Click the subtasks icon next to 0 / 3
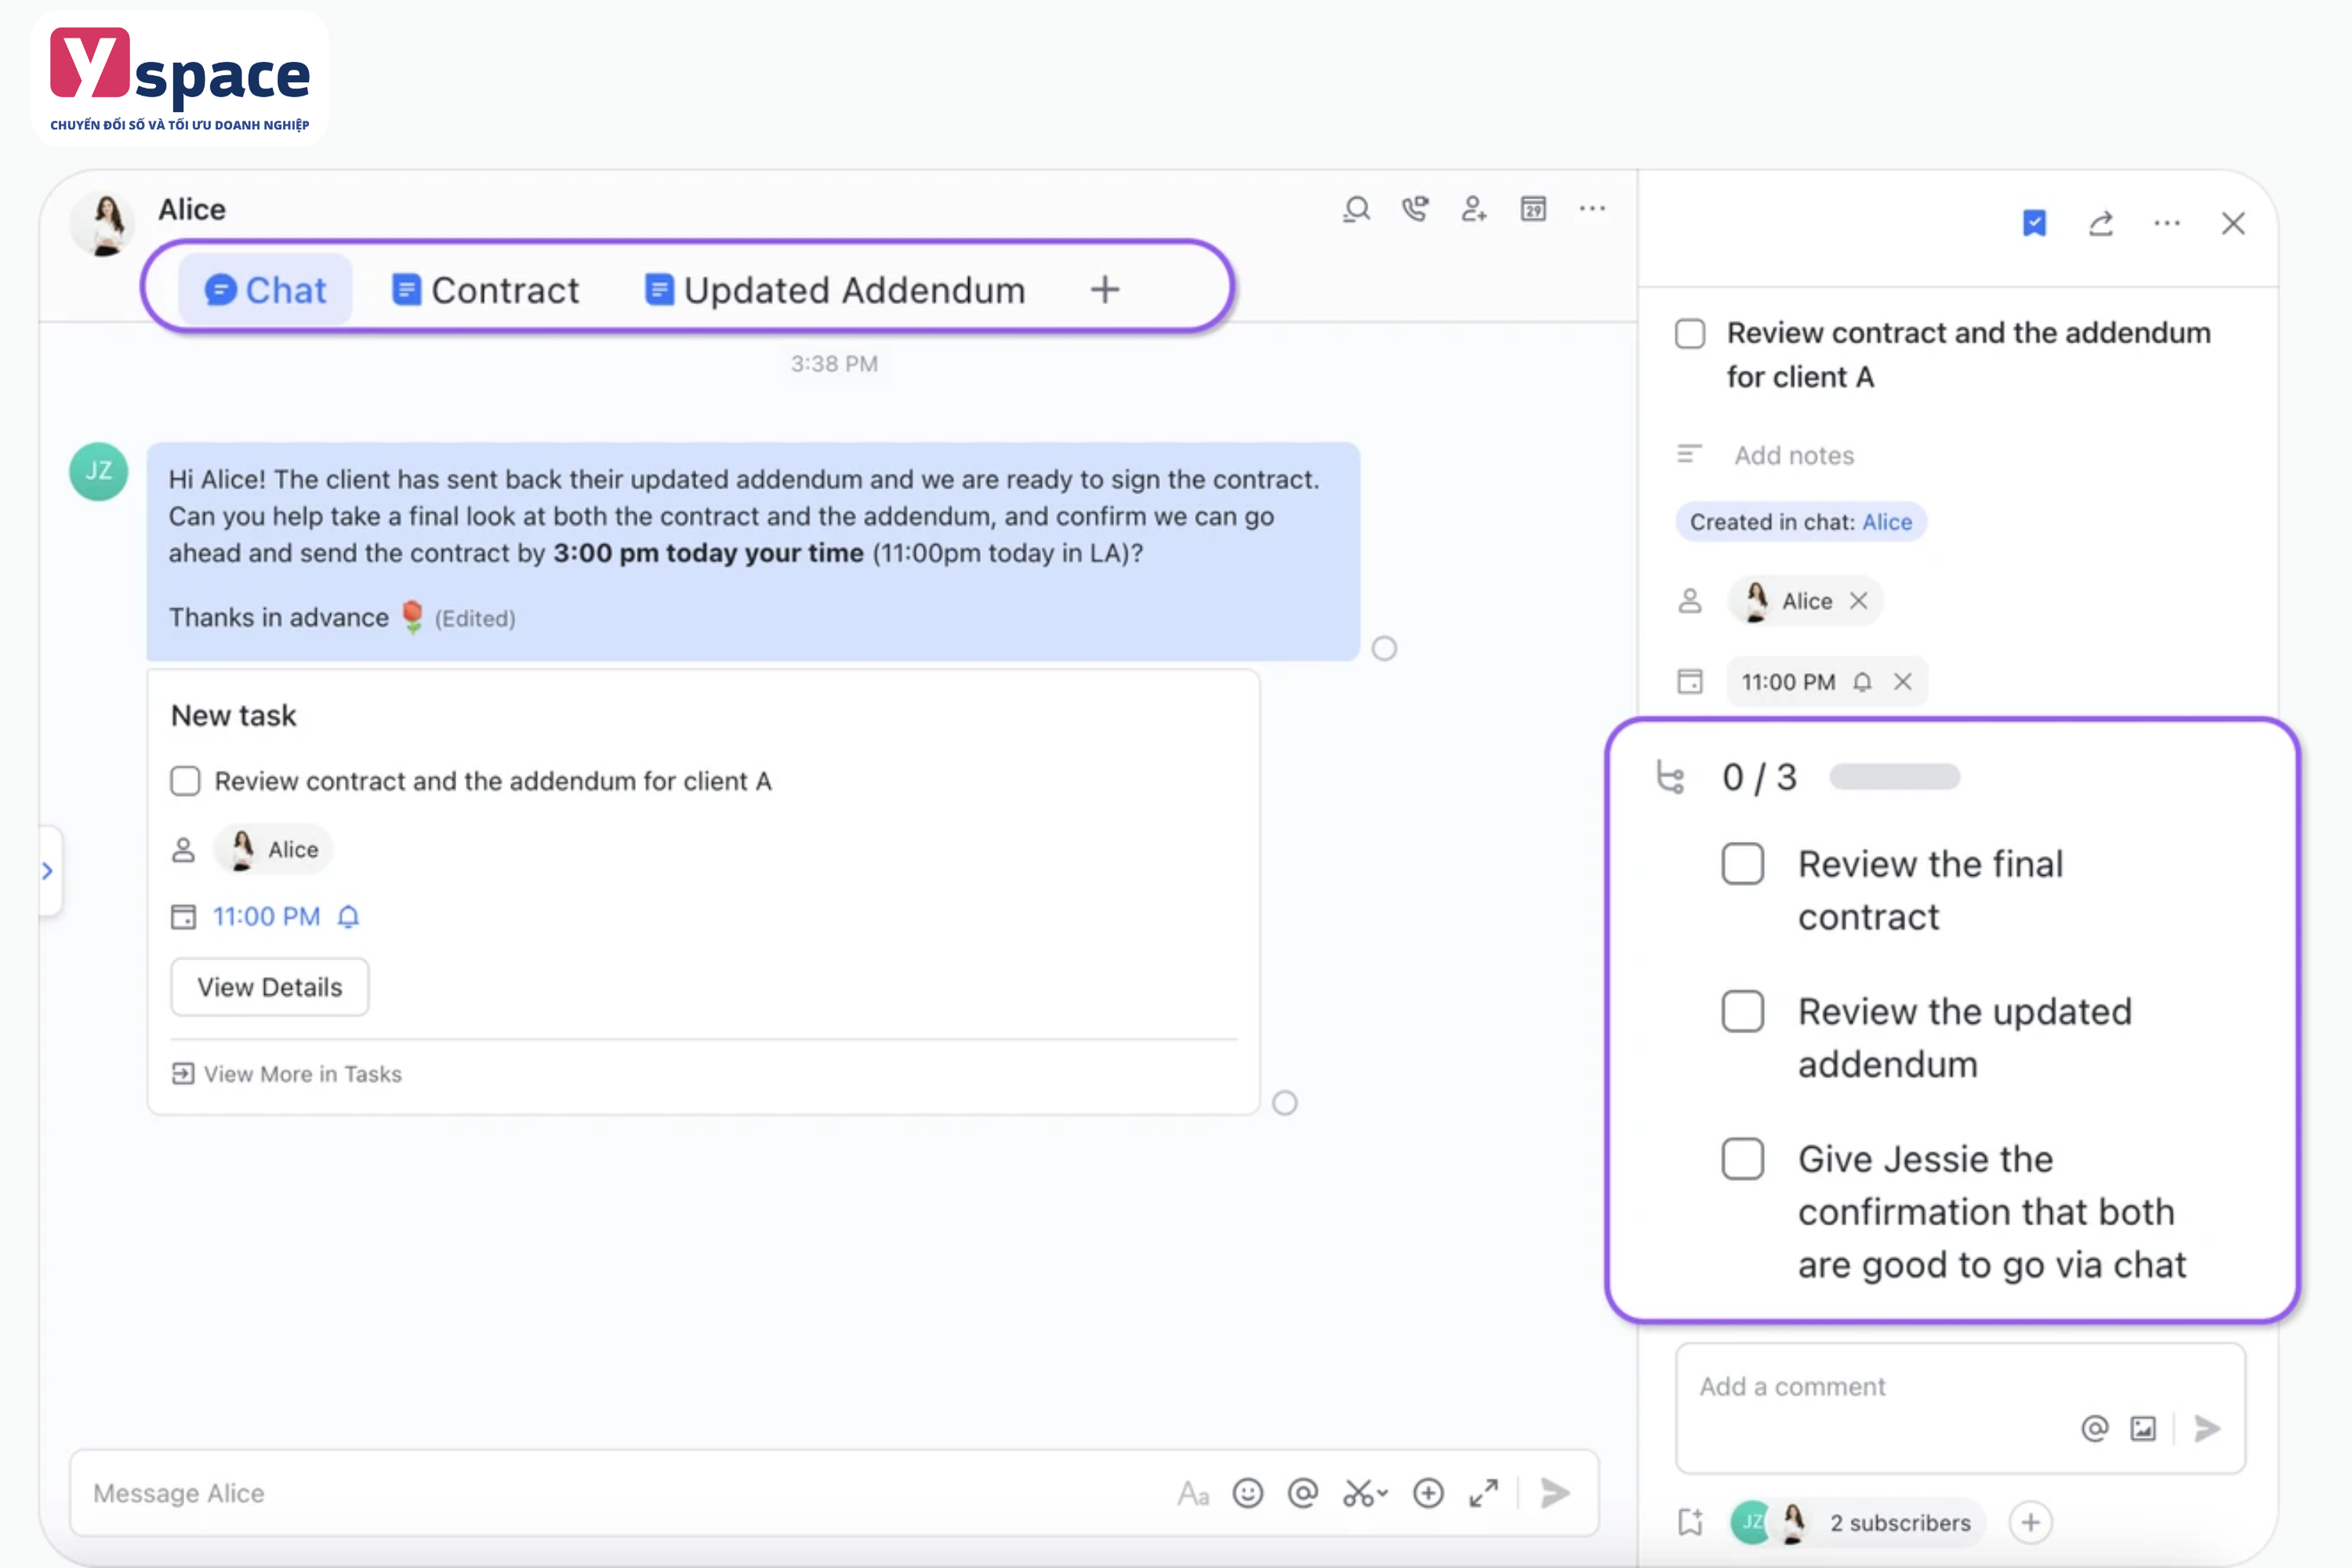2352x1568 pixels. click(1670, 777)
